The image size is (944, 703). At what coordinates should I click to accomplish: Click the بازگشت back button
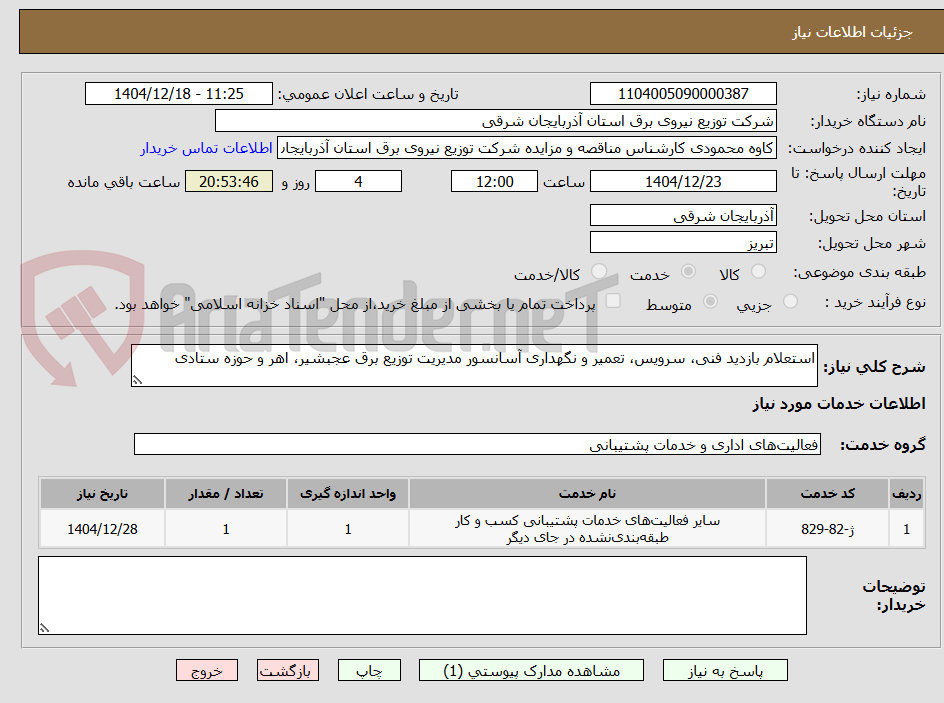(x=288, y=670)
